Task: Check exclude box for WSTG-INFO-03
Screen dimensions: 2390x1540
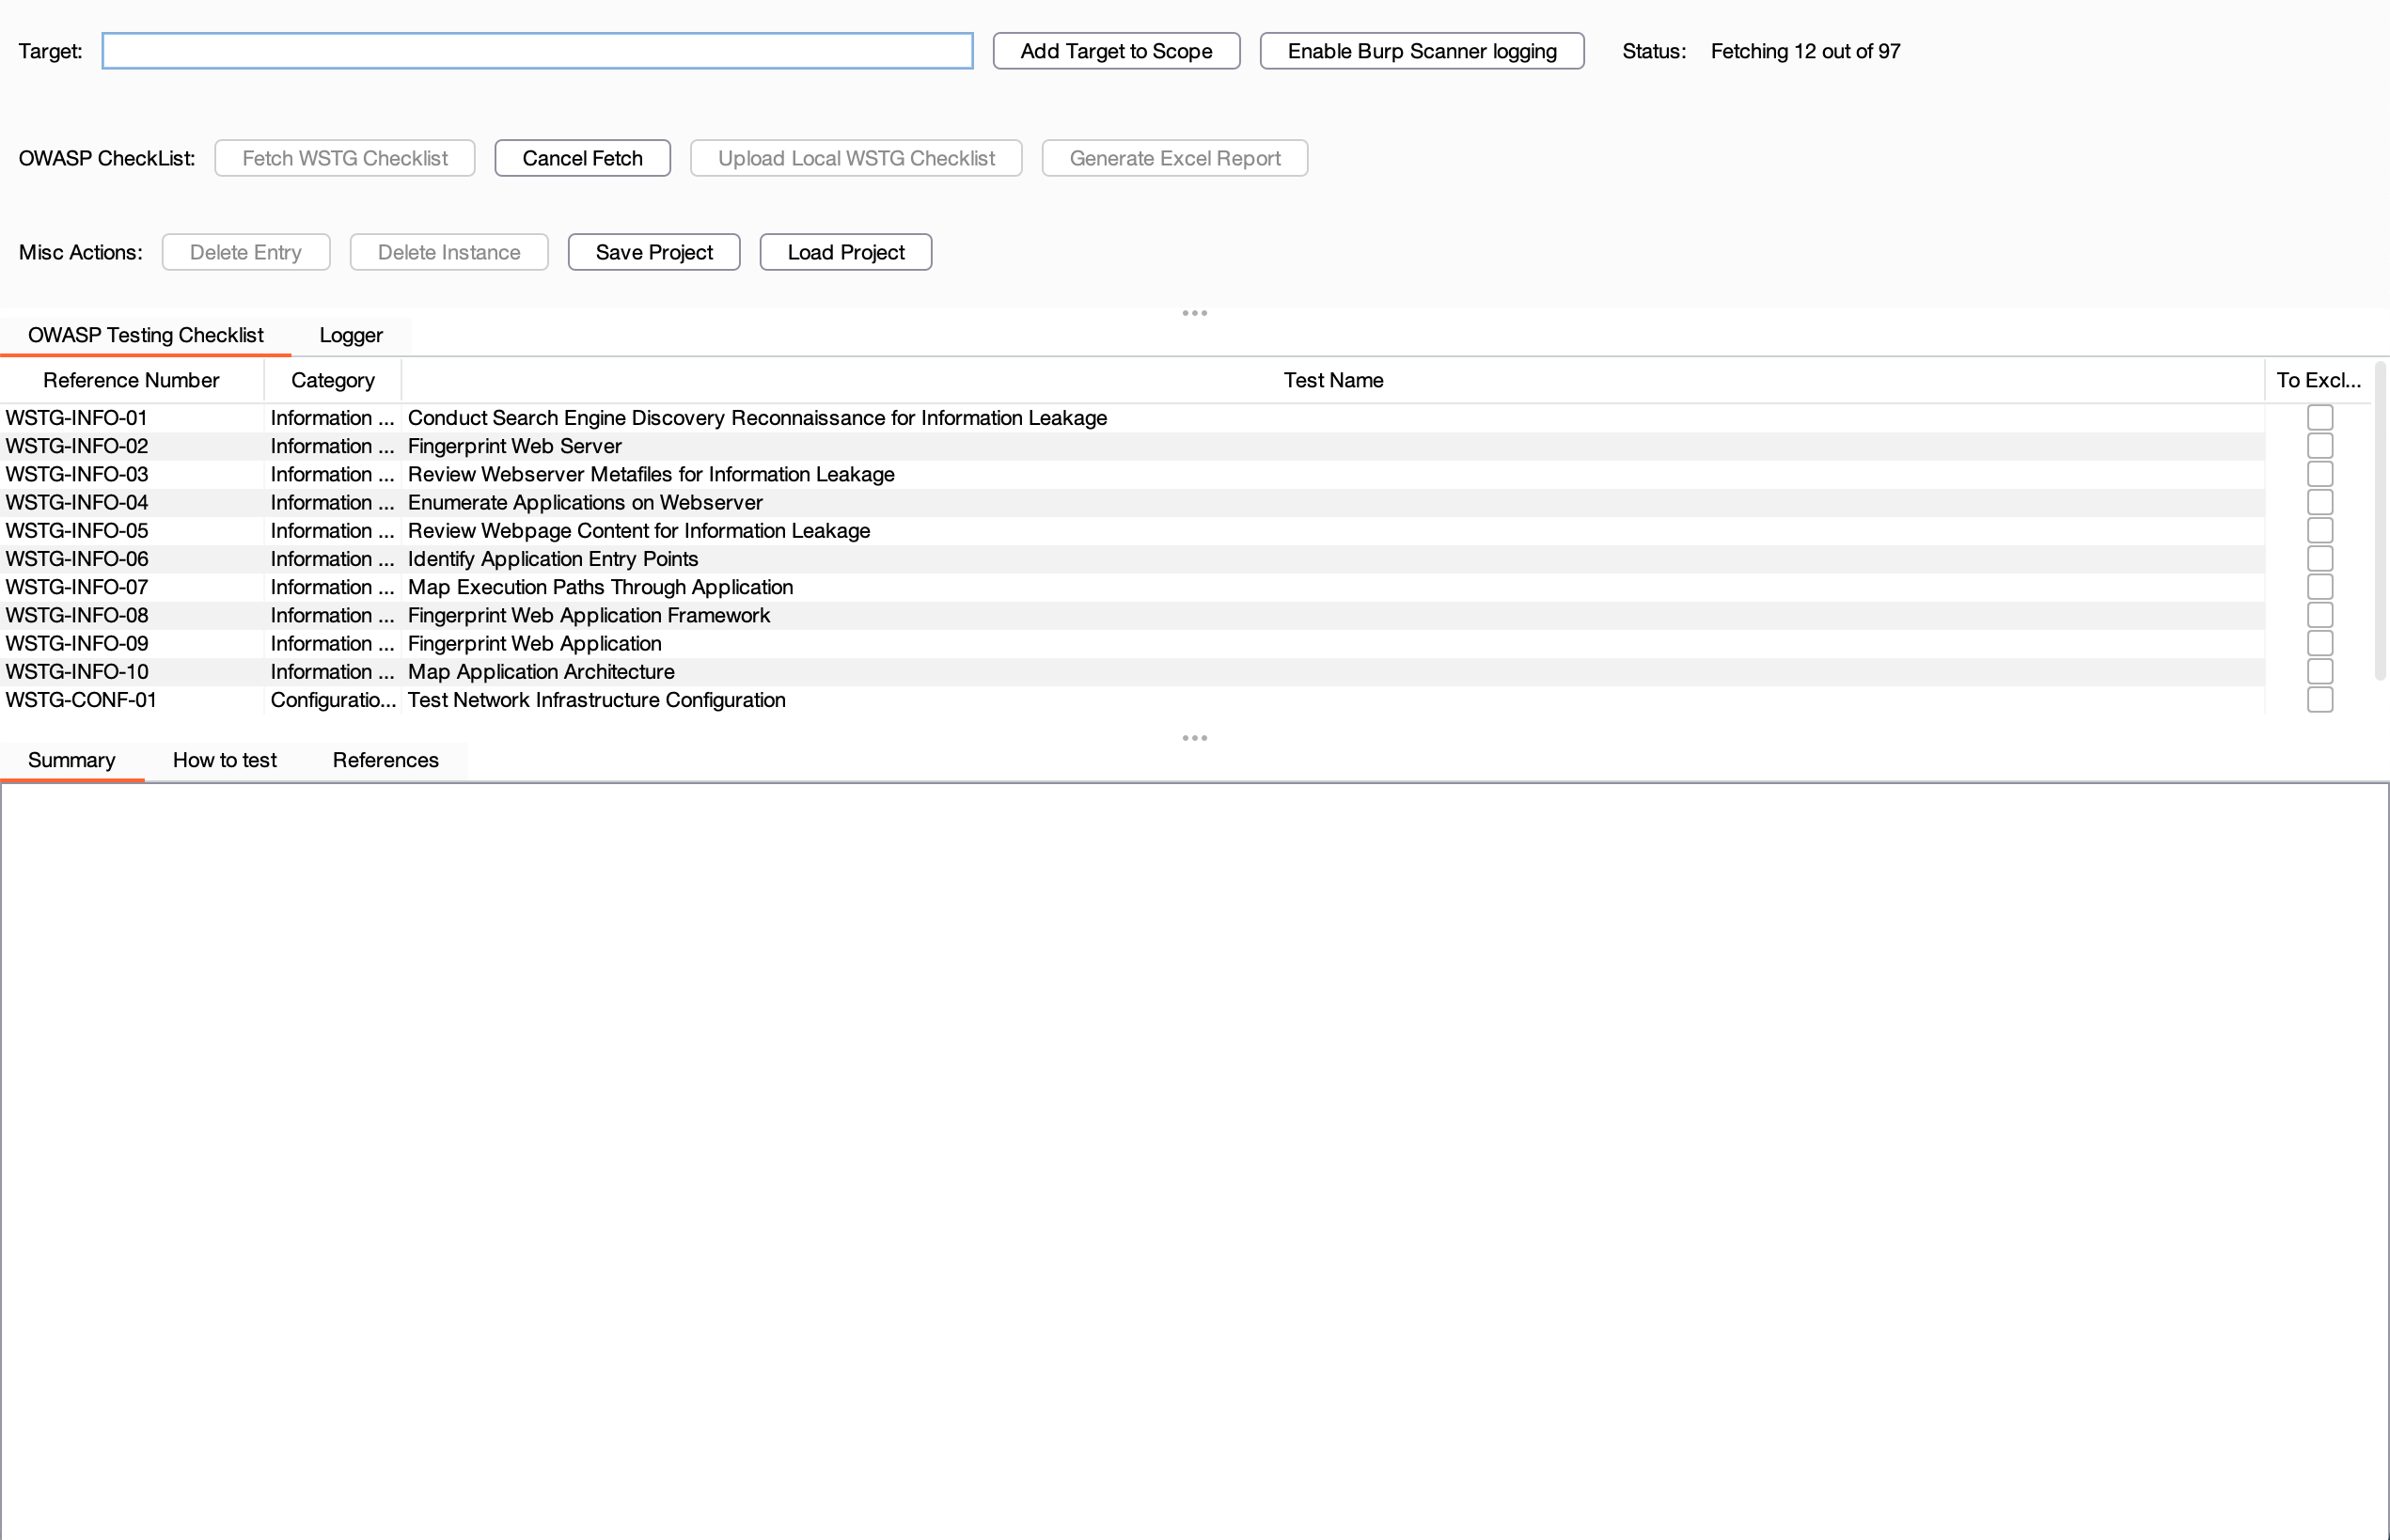Action: (x=2320, y=474)
